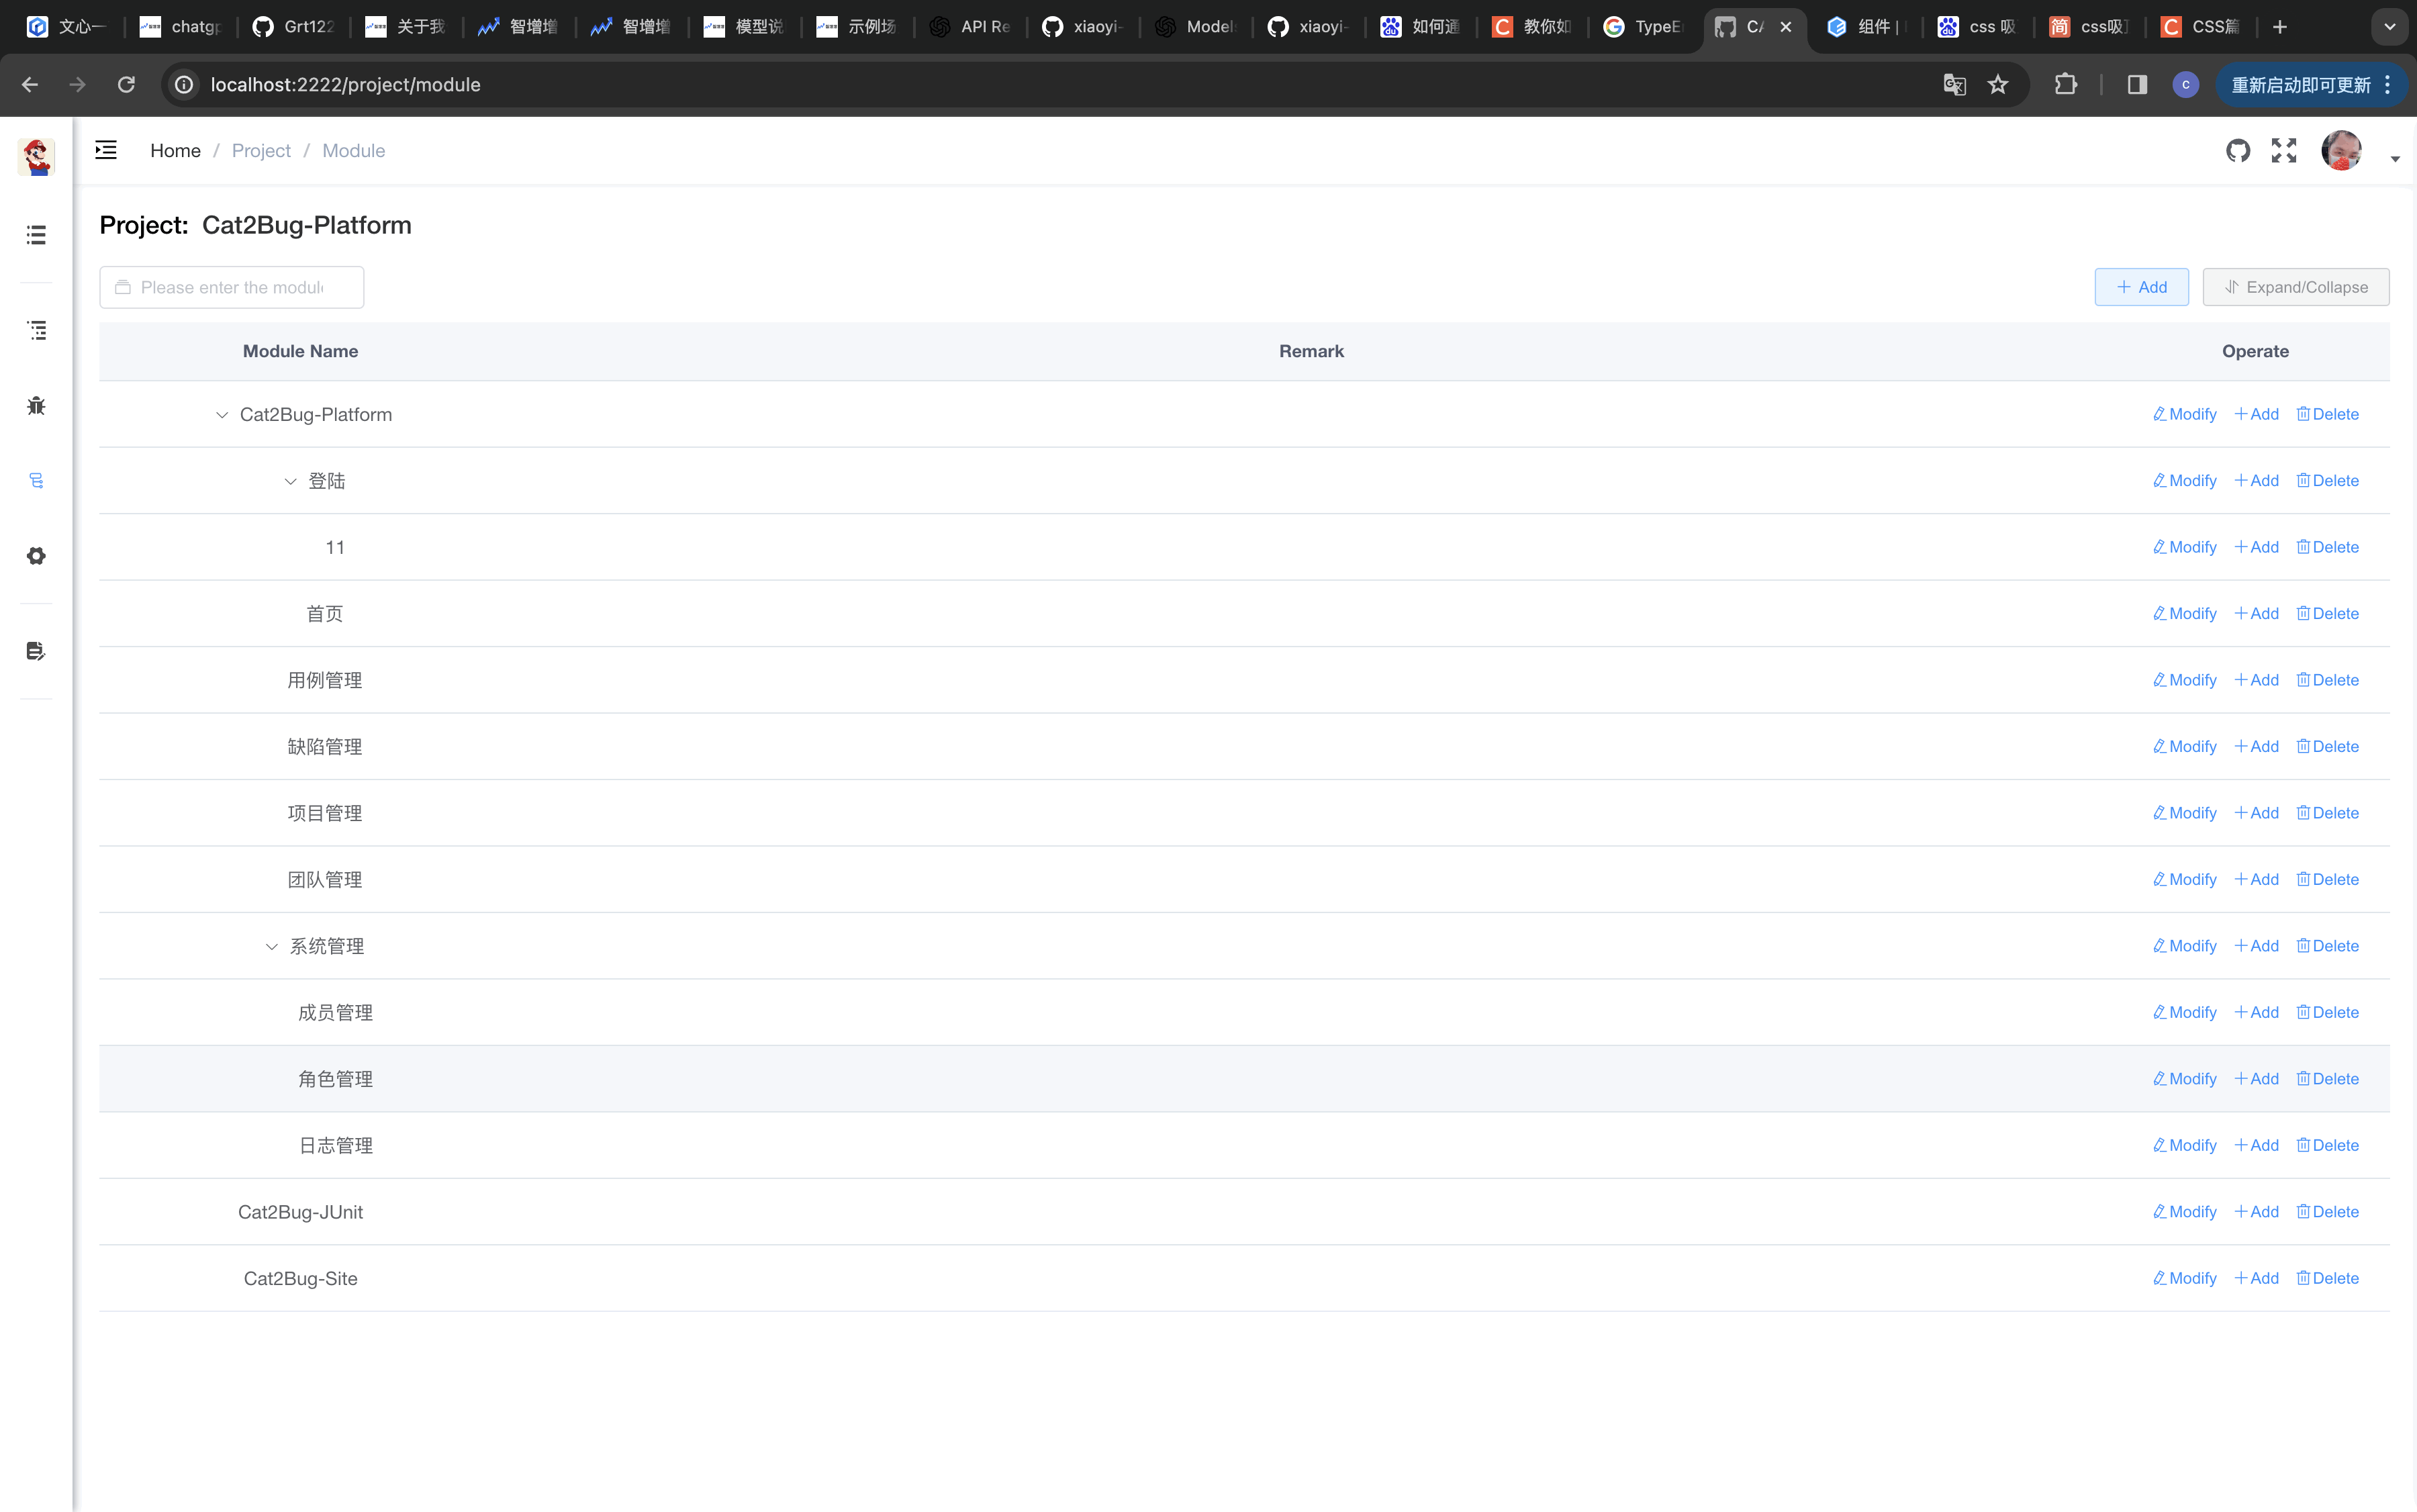Go to Home breadcrumb
This screenshot has height=1512, width=2417.
pyautogui.click(x=175, y=150)
